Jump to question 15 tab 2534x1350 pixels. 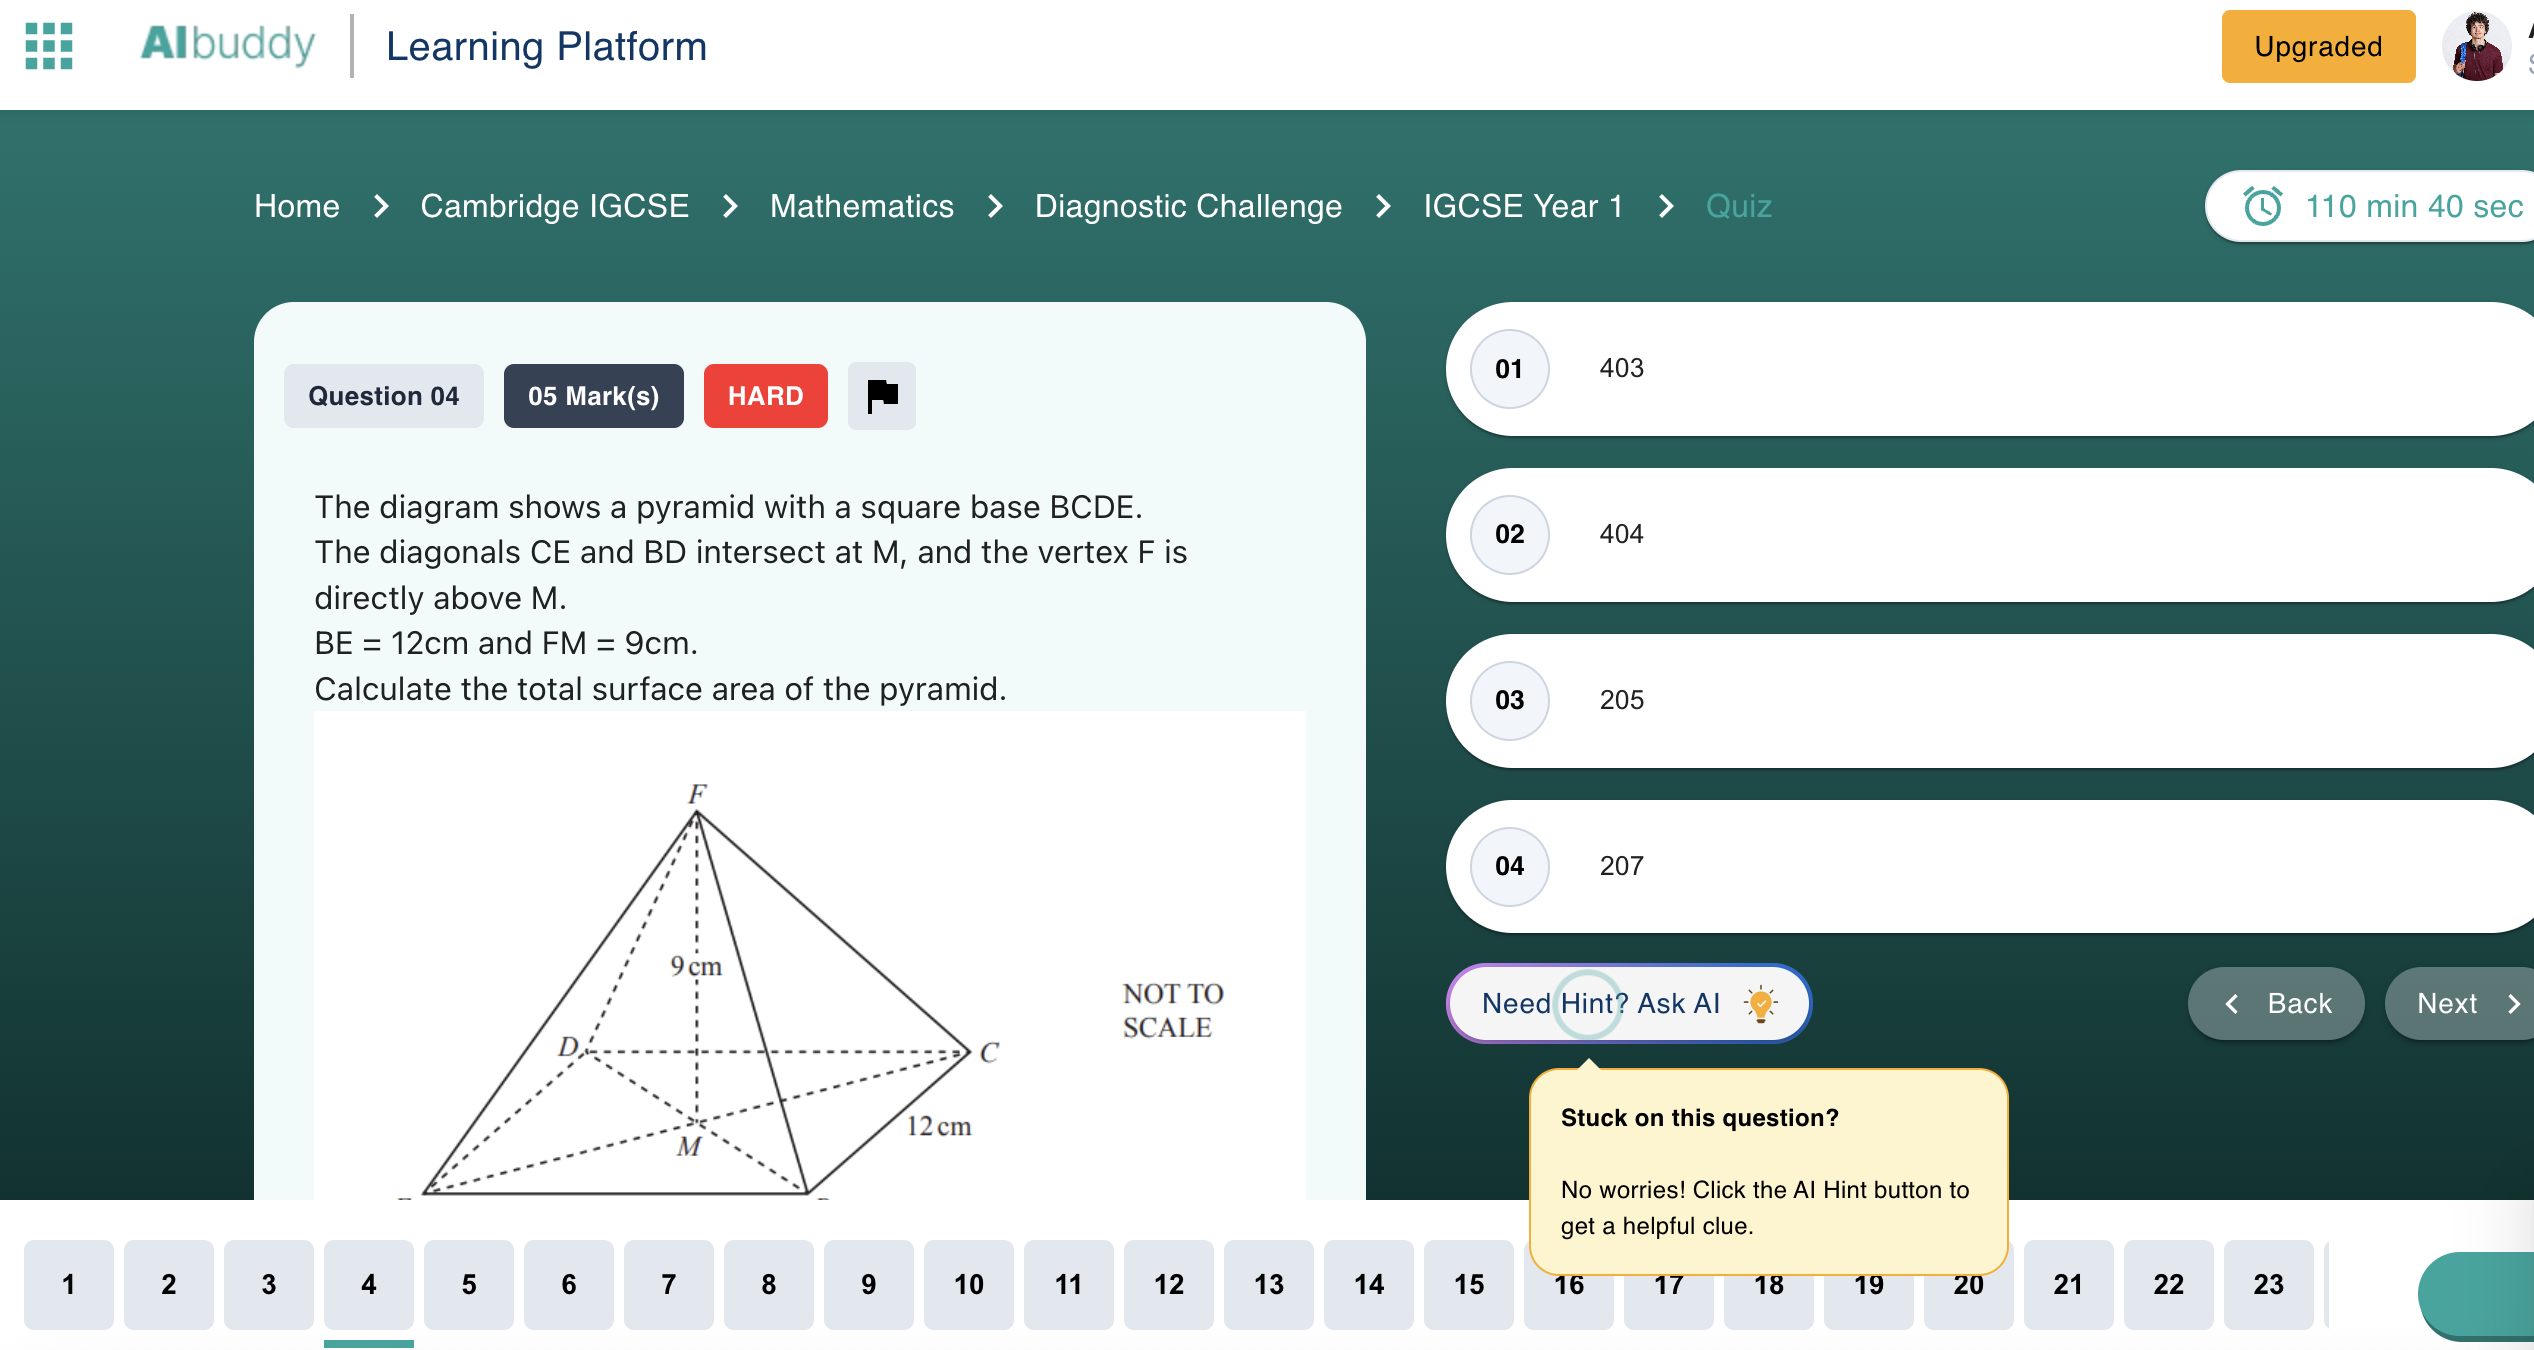(1468, 1285)
